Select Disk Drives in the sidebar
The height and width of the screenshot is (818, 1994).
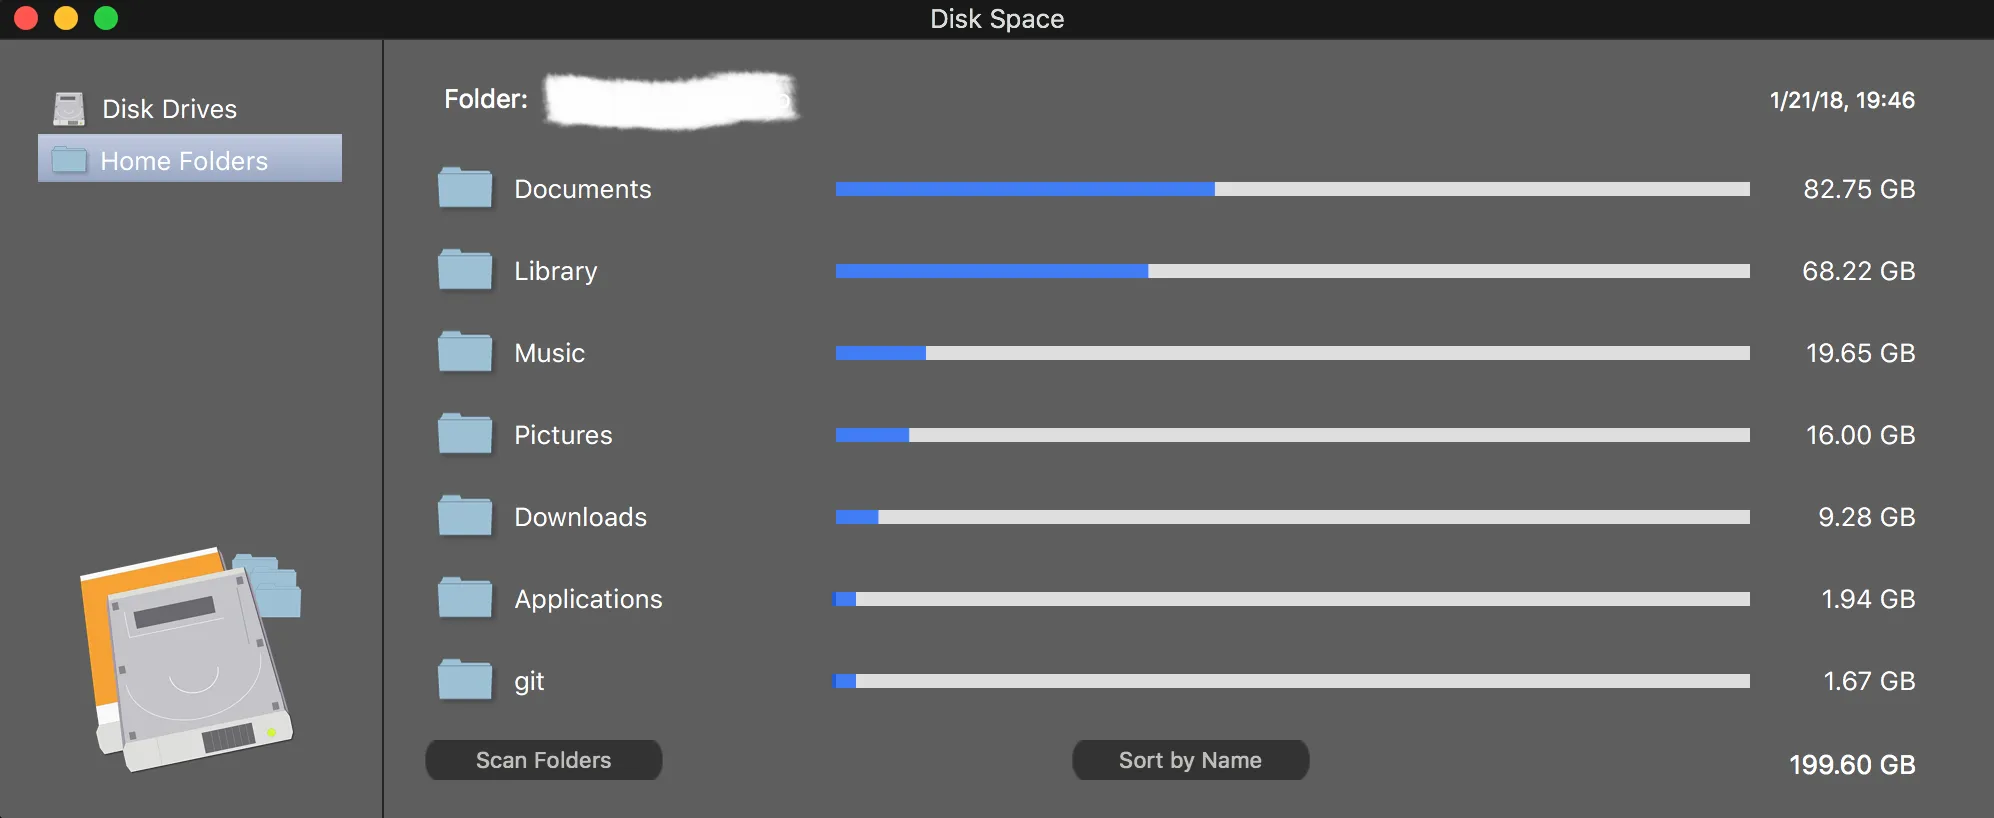point(170,108)
